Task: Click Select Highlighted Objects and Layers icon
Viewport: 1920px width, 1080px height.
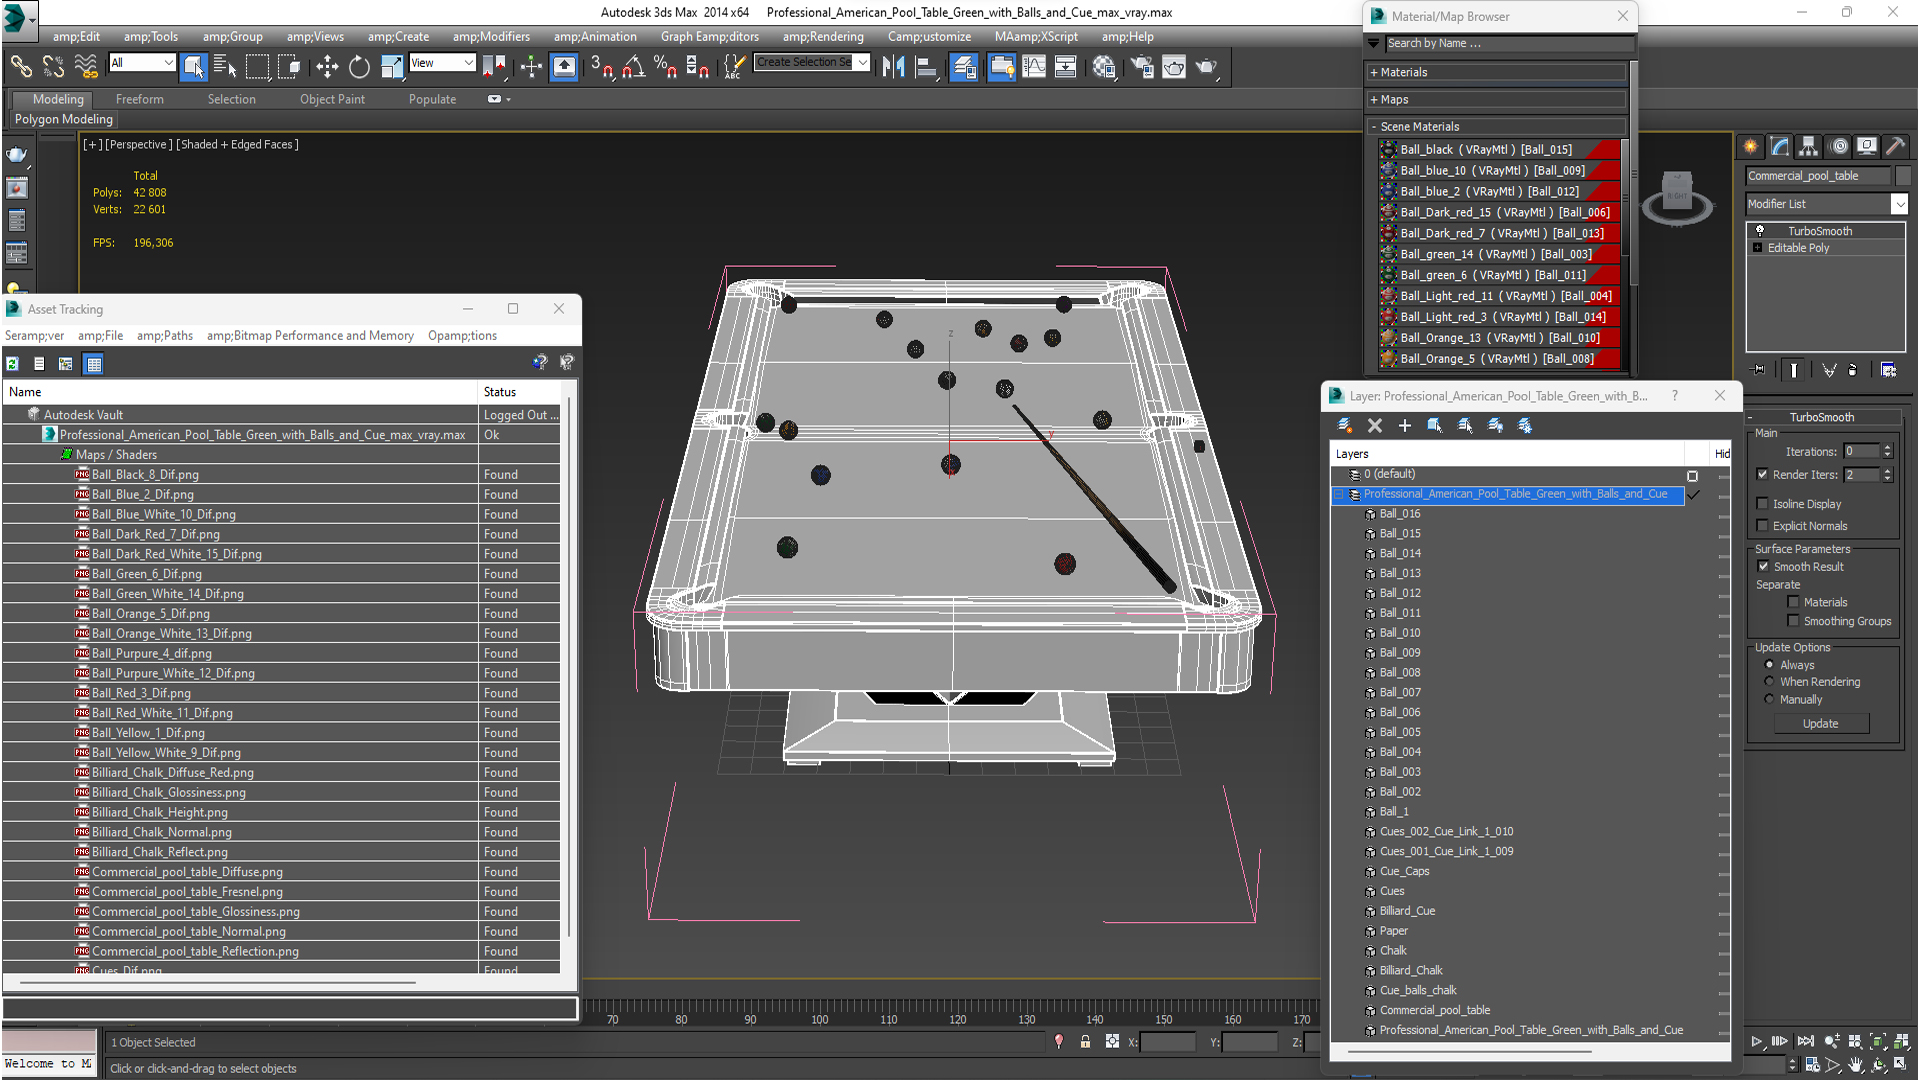Action: (x=1434, y=425)
